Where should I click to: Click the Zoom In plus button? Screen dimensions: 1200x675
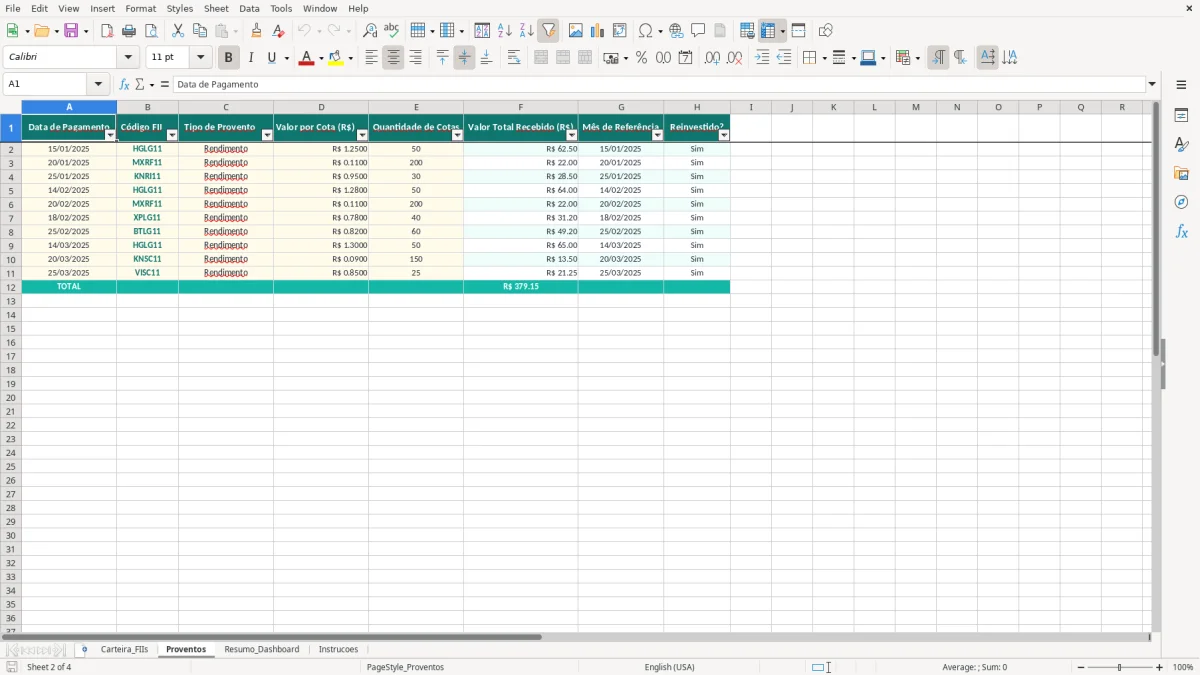coord(1160,667)
